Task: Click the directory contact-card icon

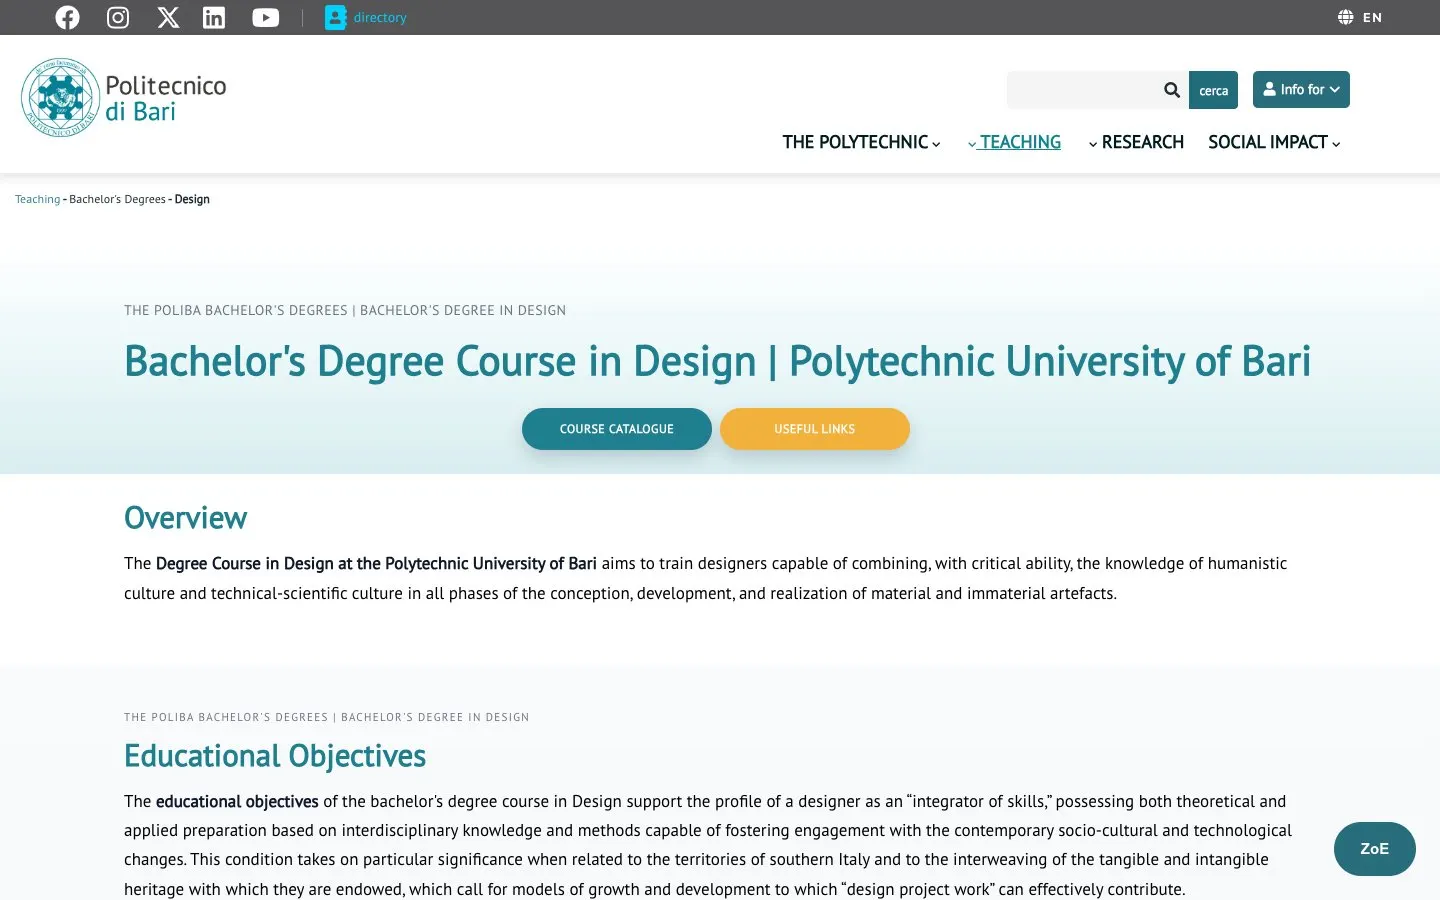Action: [x=335, y=17]
